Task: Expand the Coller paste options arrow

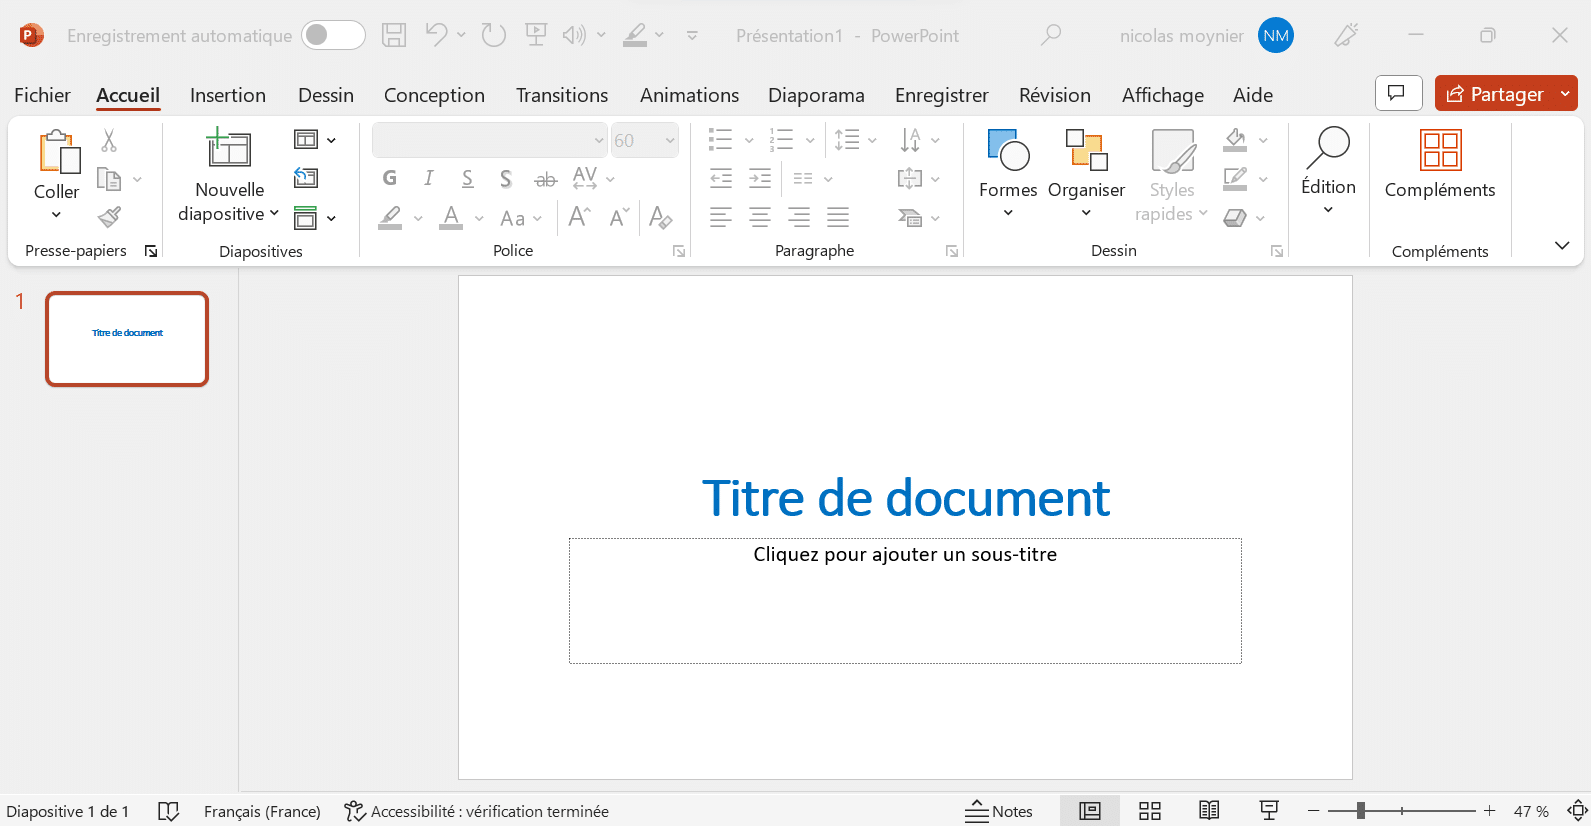Action: pos(56,214)
